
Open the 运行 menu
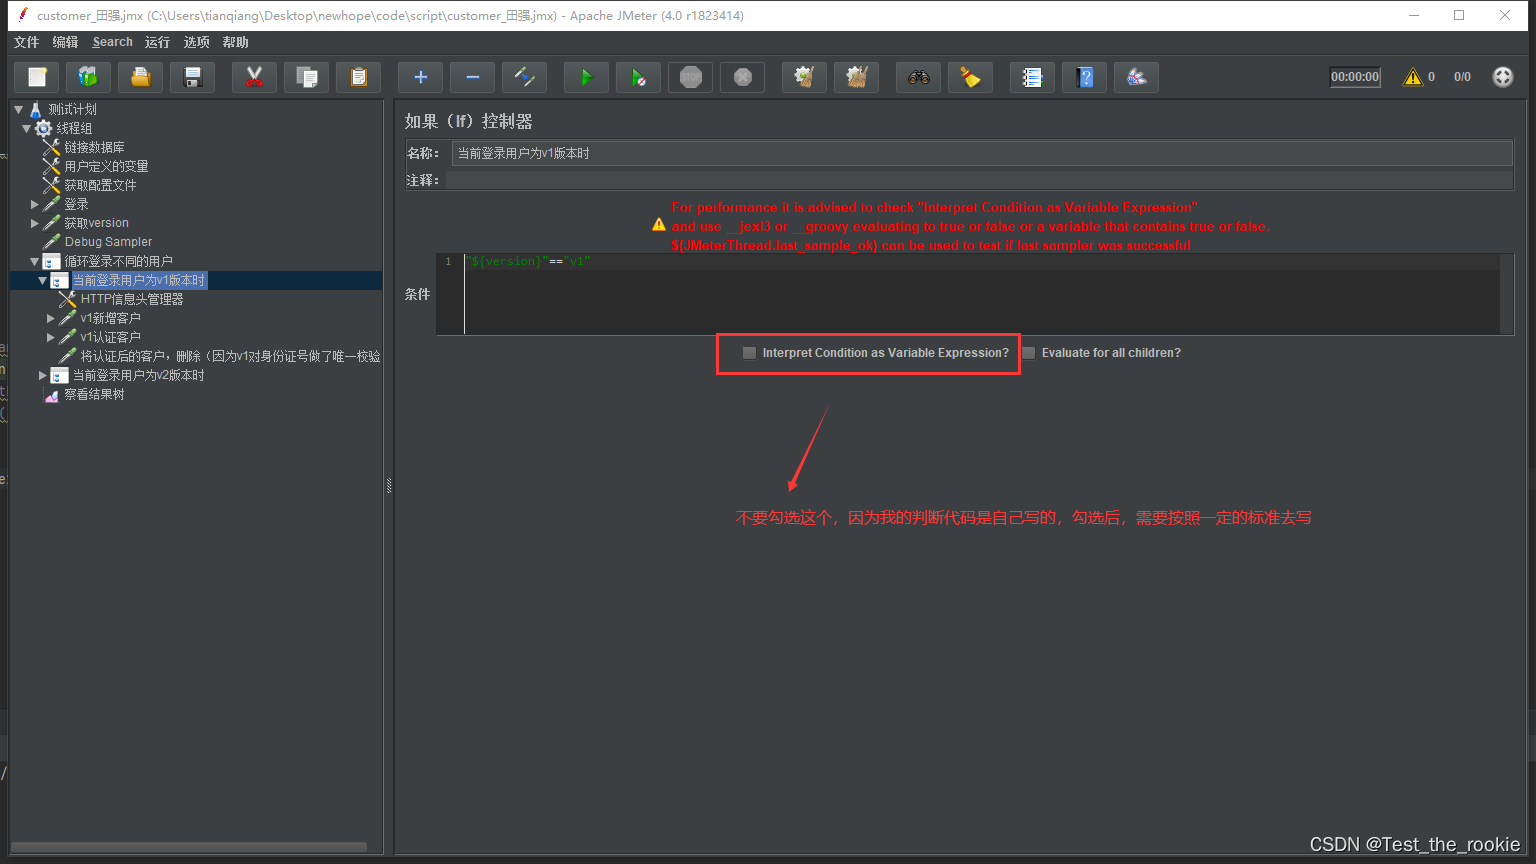(x=157, y=42)
